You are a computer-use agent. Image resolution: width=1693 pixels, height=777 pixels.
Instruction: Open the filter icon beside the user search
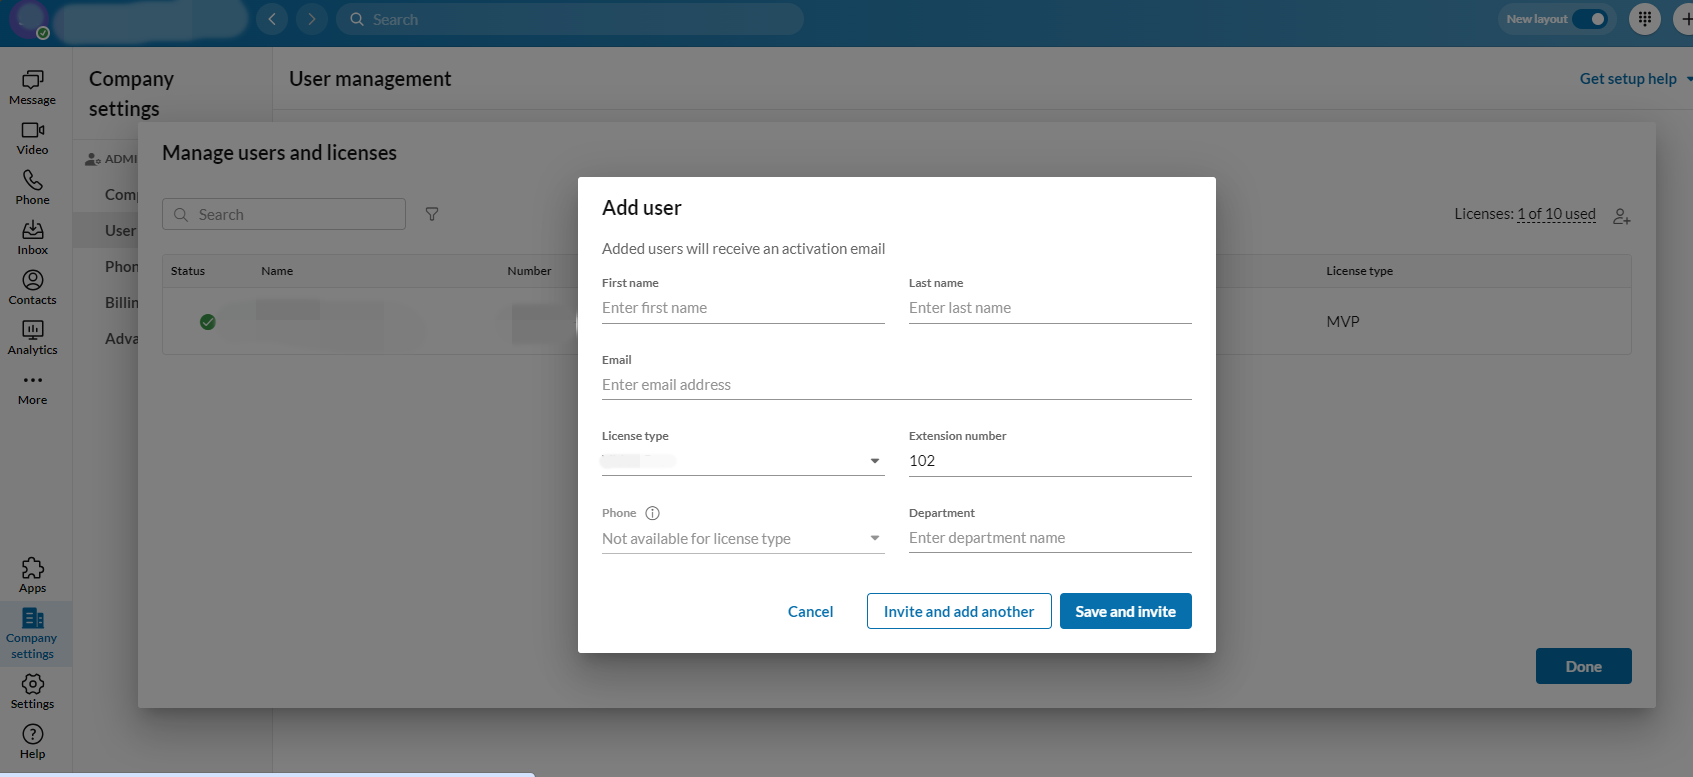coord(432,213)
